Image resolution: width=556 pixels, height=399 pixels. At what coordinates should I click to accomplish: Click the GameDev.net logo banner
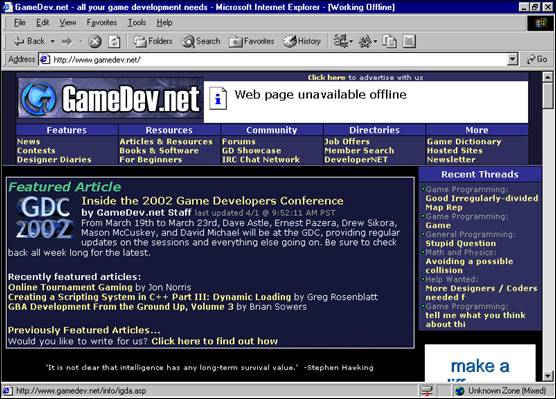110,99
